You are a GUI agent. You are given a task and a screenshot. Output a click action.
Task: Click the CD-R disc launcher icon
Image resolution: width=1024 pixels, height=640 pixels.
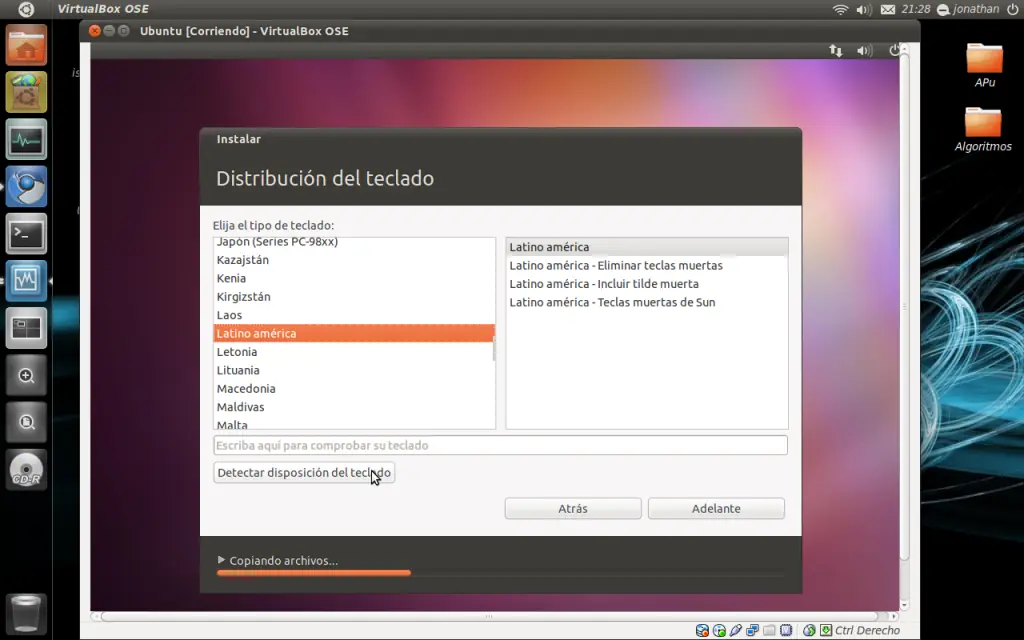(26, 470)
